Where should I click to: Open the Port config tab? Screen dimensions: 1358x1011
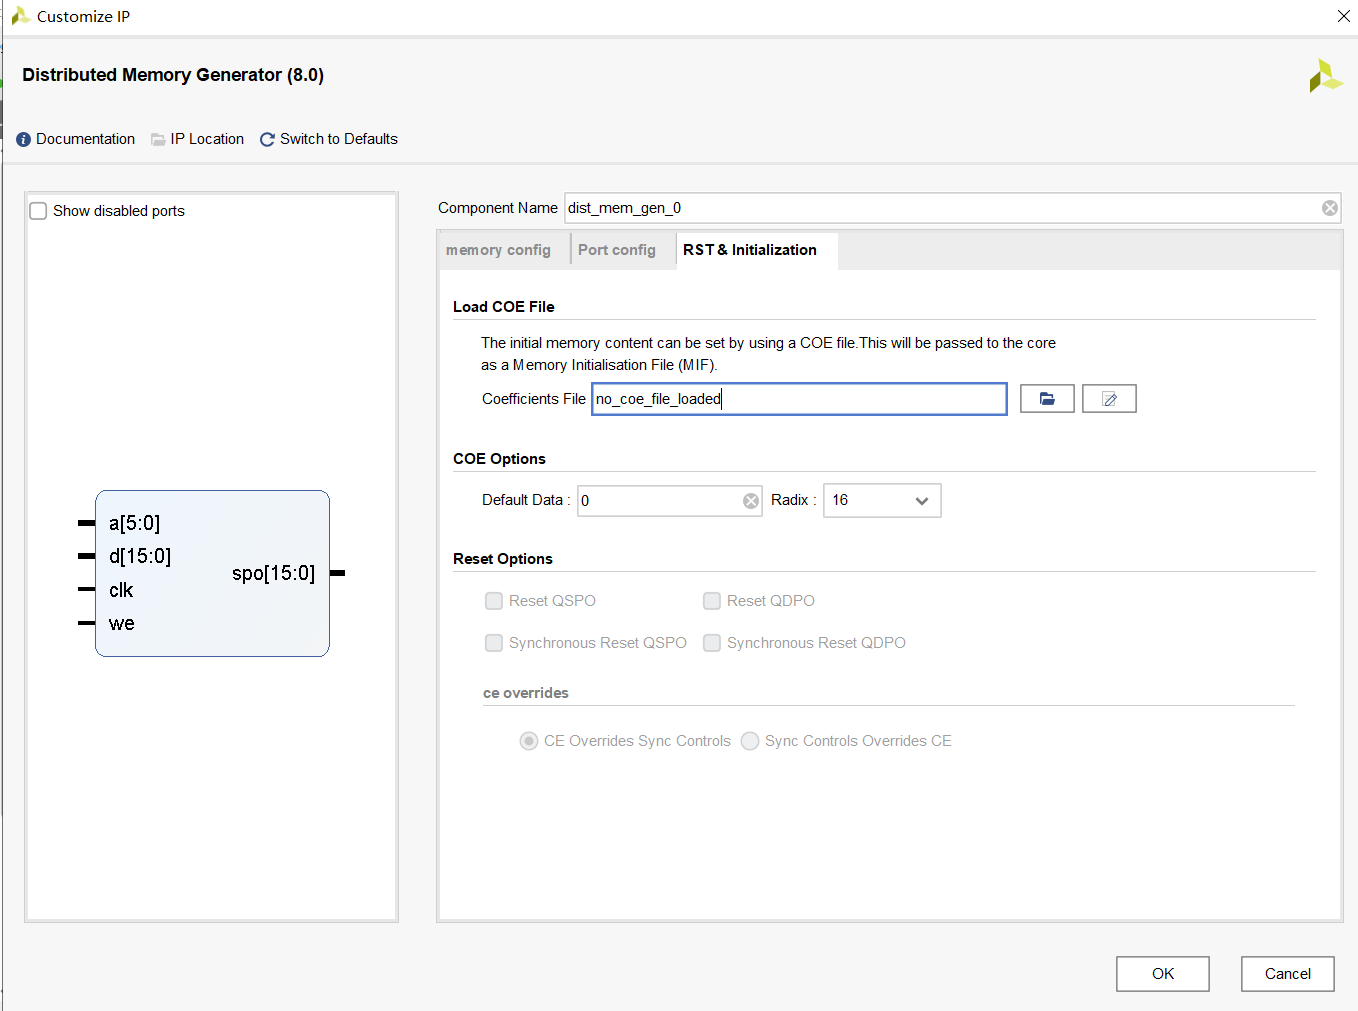617,250
